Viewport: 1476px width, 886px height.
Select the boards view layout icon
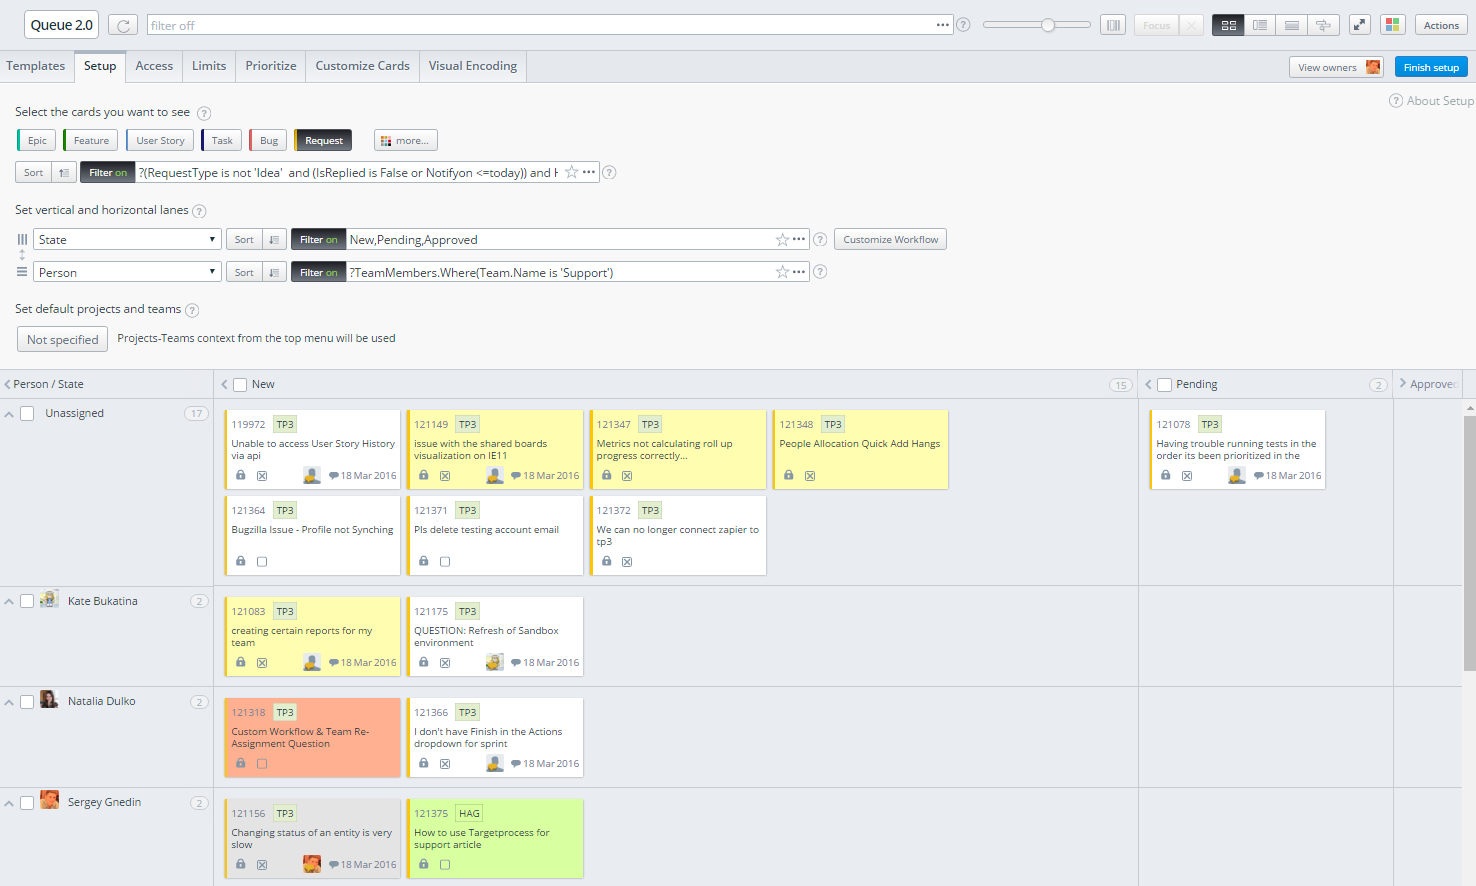pos(1228,24)
